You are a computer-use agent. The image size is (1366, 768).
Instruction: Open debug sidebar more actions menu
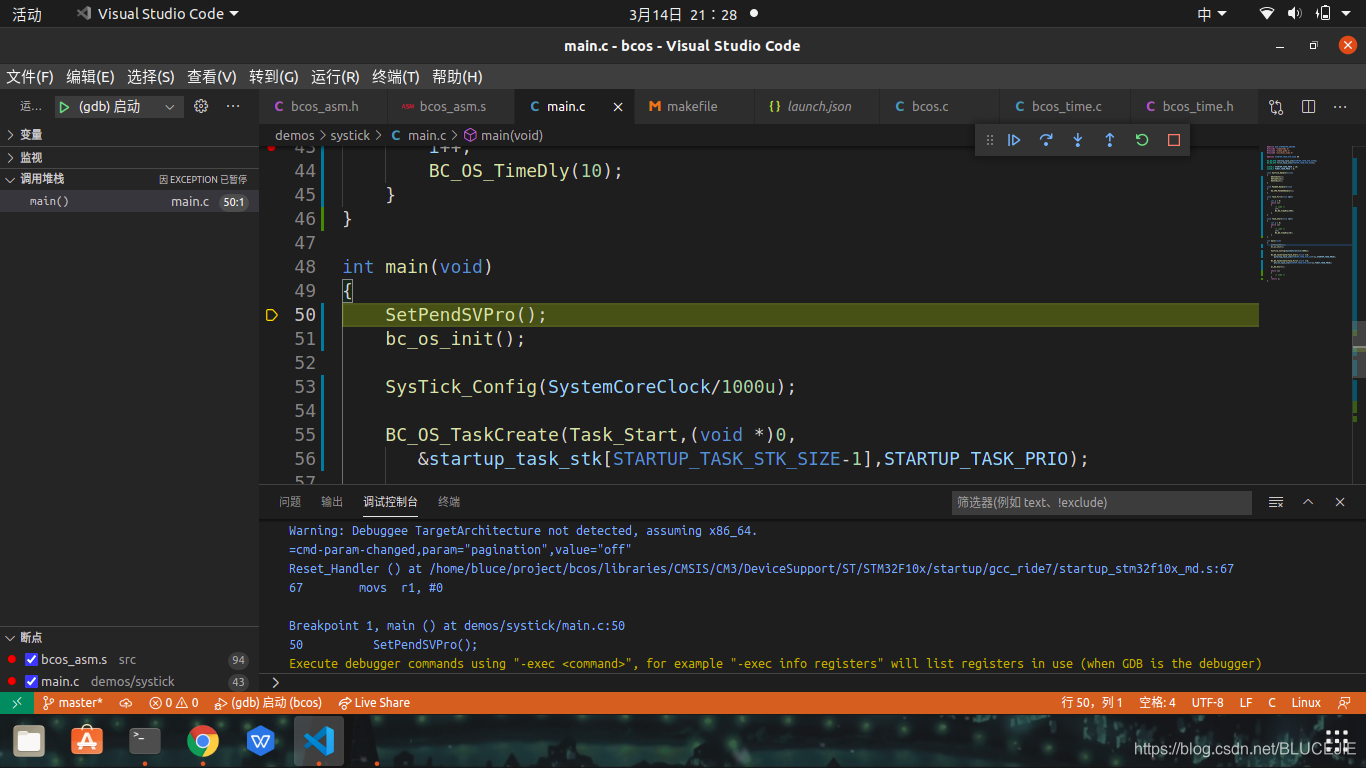coord(233,106)
